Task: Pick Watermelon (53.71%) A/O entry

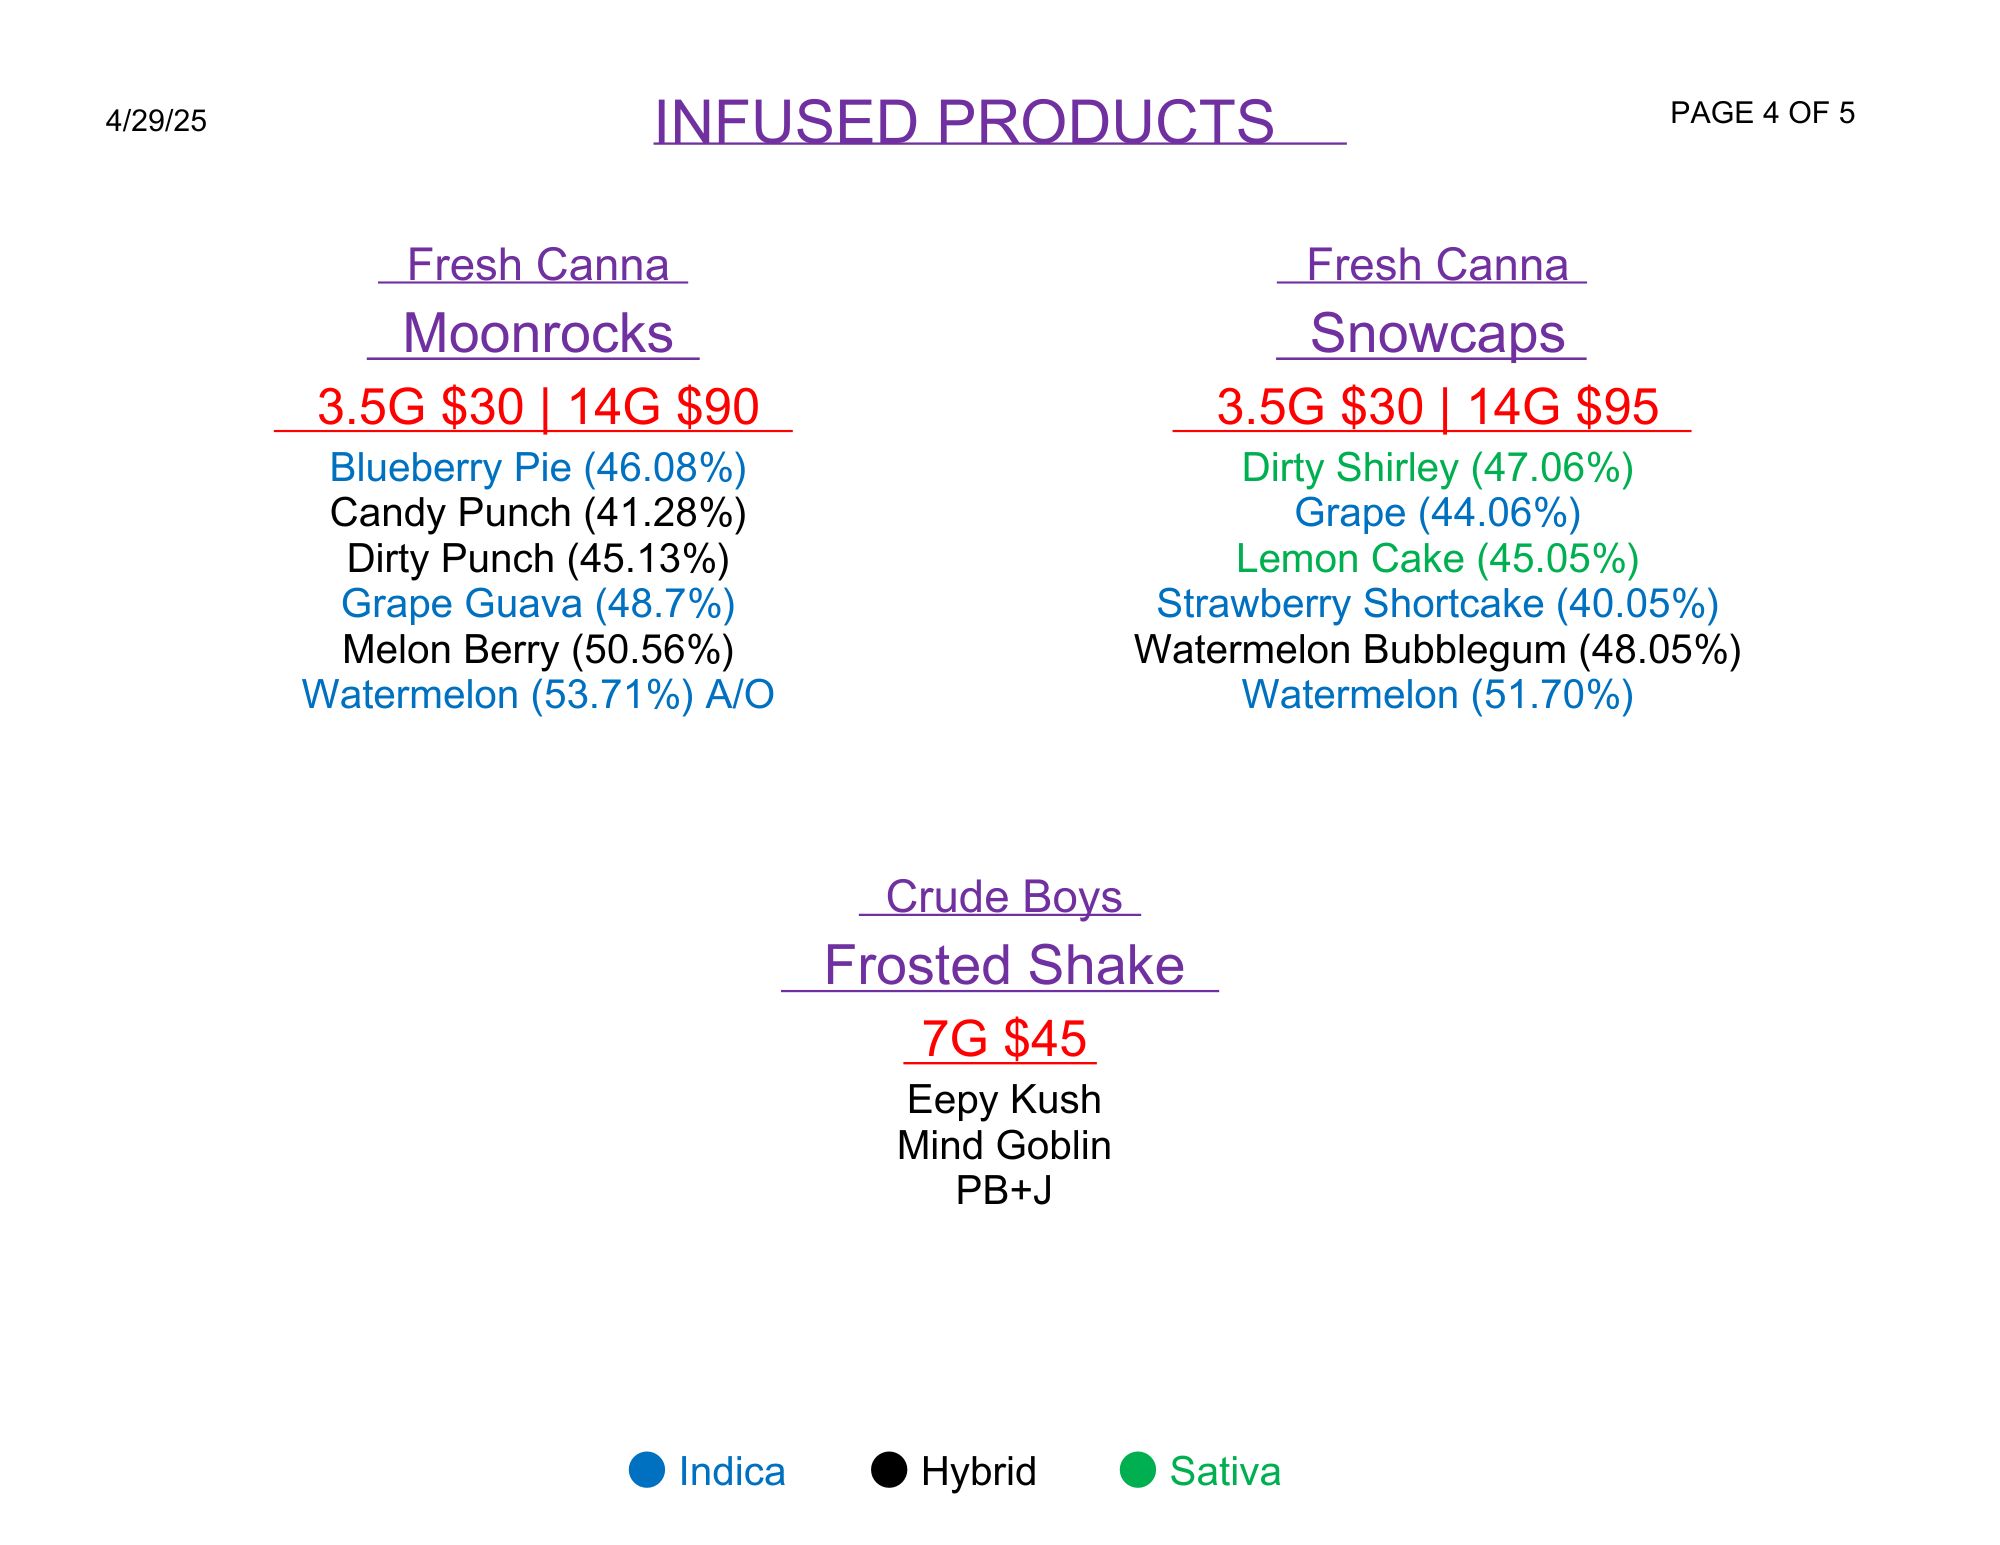Action: point(538,695)
